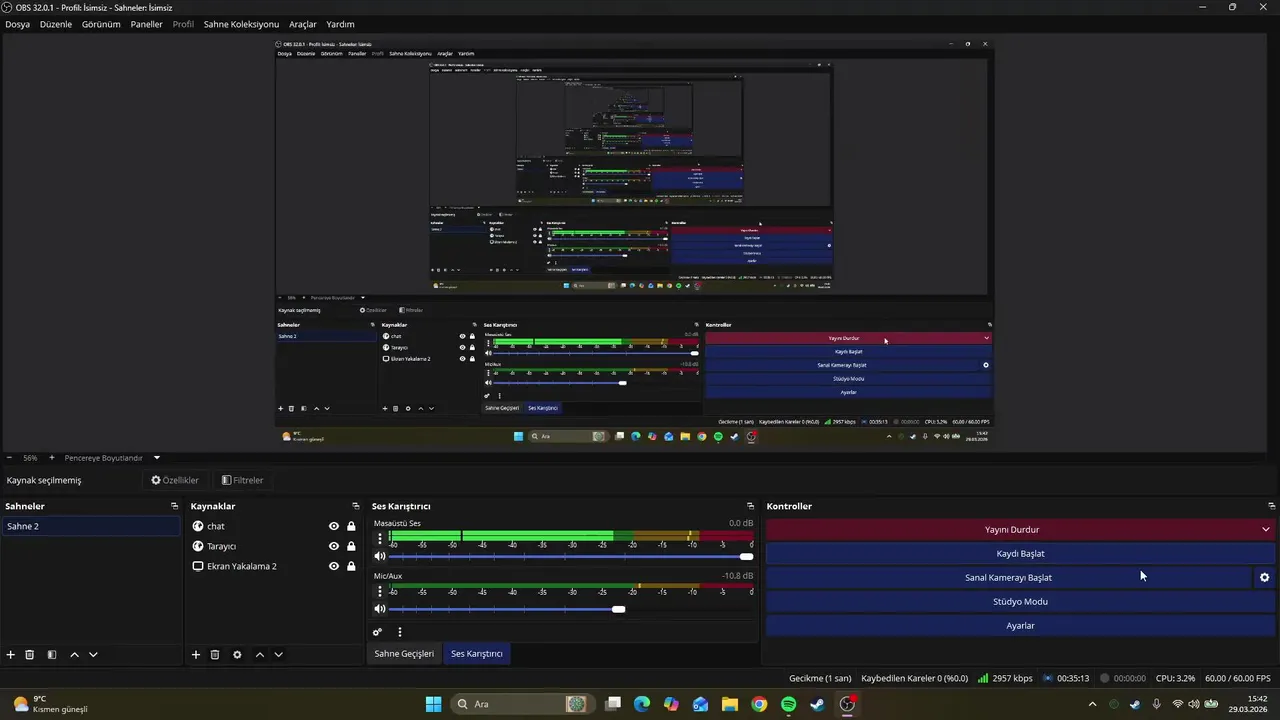Open the Yardım menu

[340, 24]
